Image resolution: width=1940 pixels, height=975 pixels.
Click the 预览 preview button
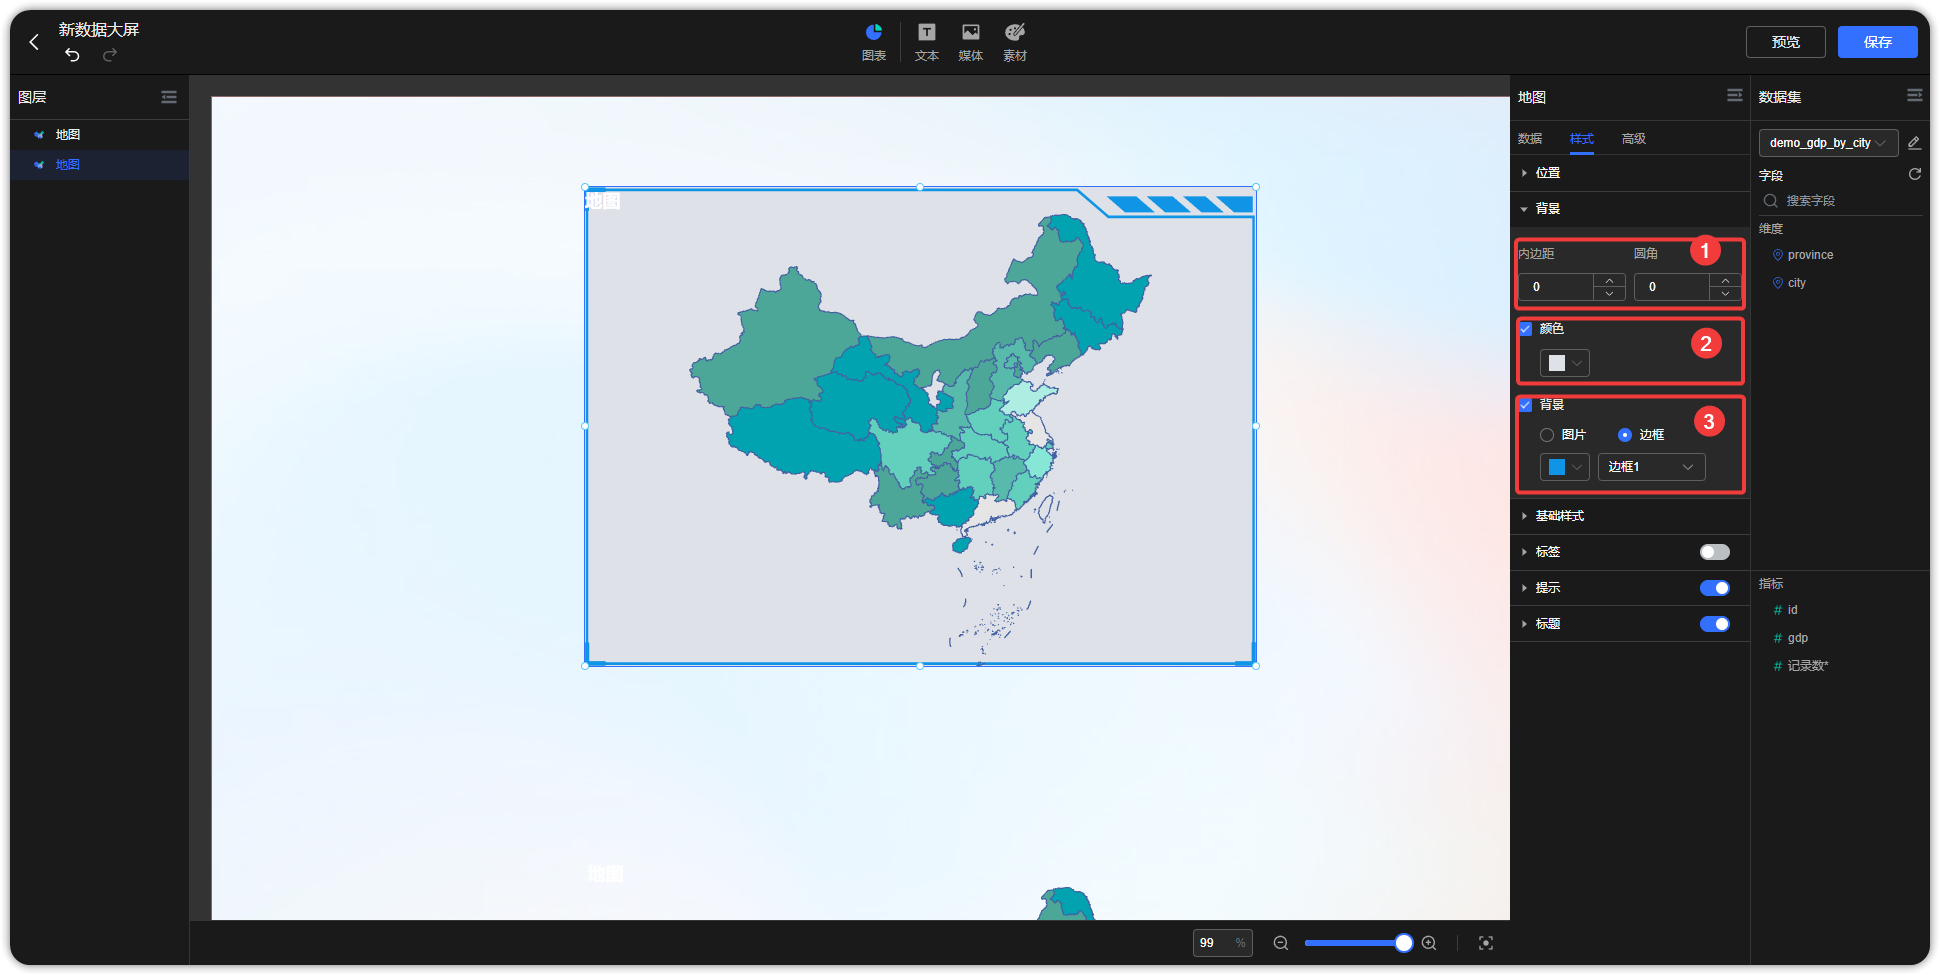tap(1786, 42)
